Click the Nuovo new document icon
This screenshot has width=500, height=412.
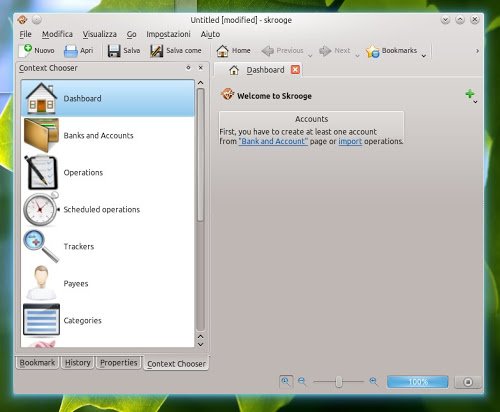25,51
